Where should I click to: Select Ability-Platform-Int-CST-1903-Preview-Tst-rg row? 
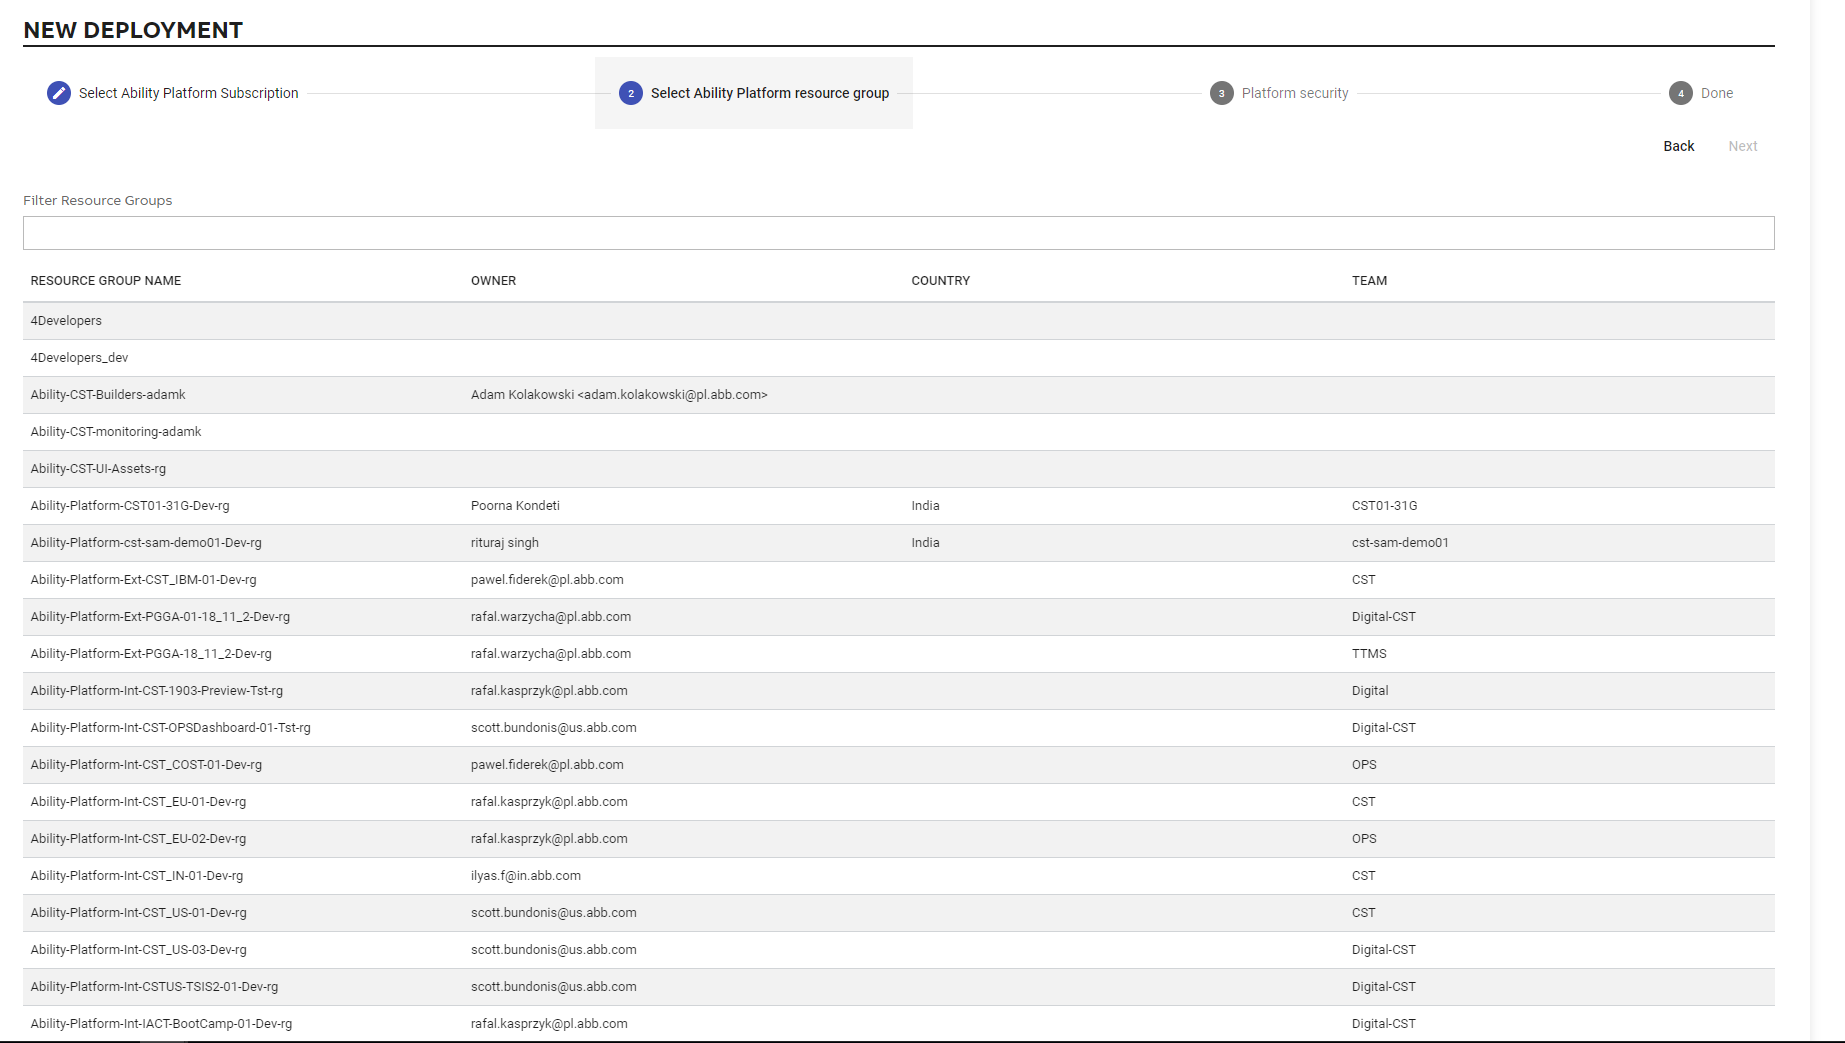(899, 691)
